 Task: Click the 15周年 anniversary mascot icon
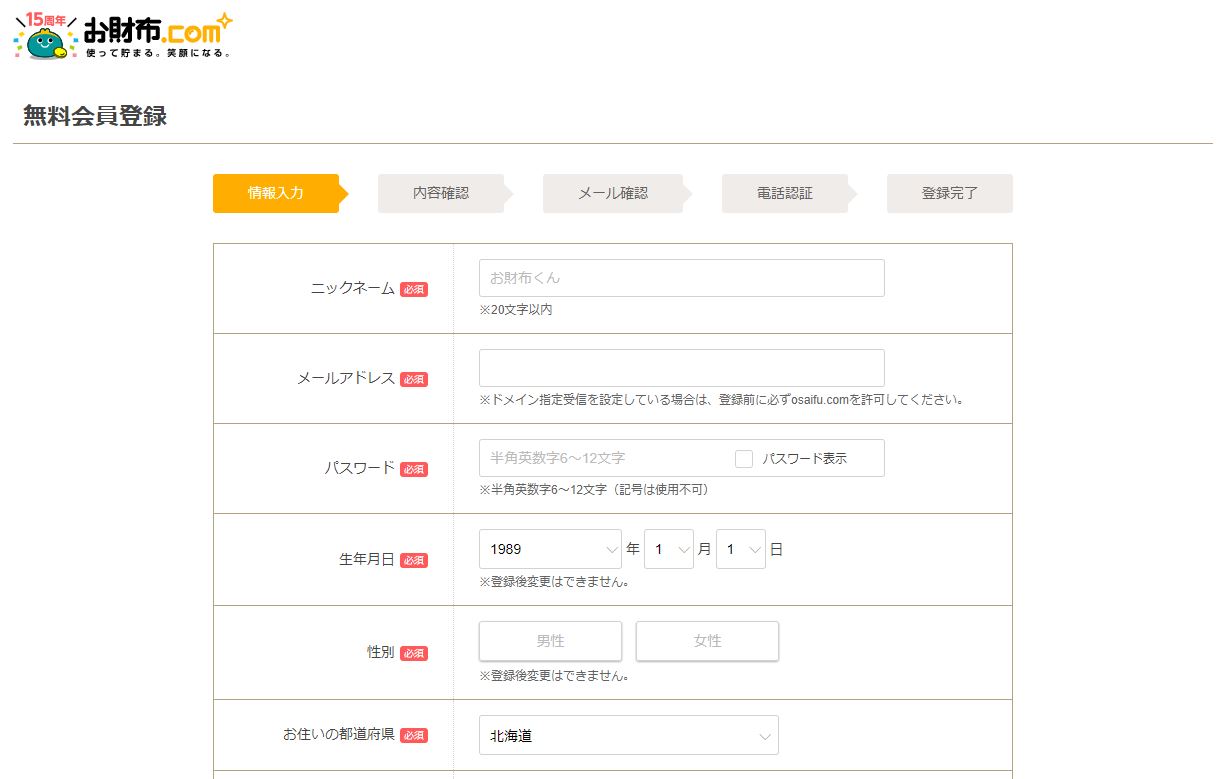pyautogui.click(x=45, y=38)
